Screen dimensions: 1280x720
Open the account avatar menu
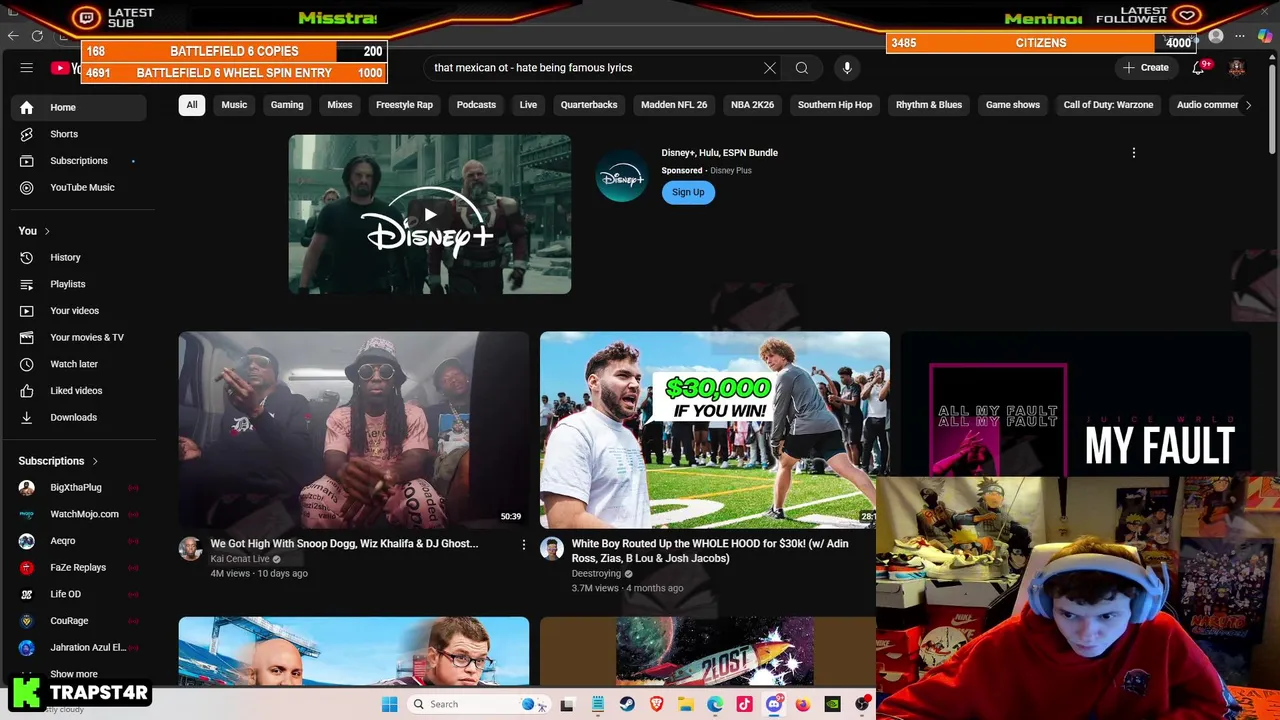click(x=1237, y=68)
